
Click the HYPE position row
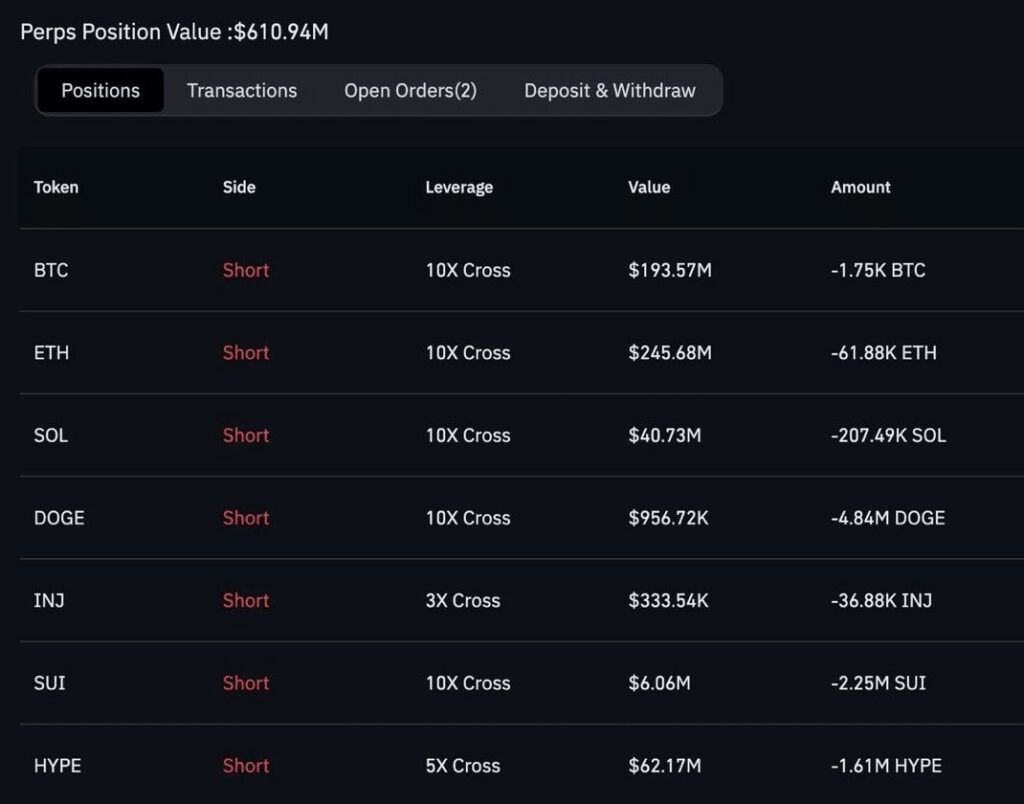[57, 766]
